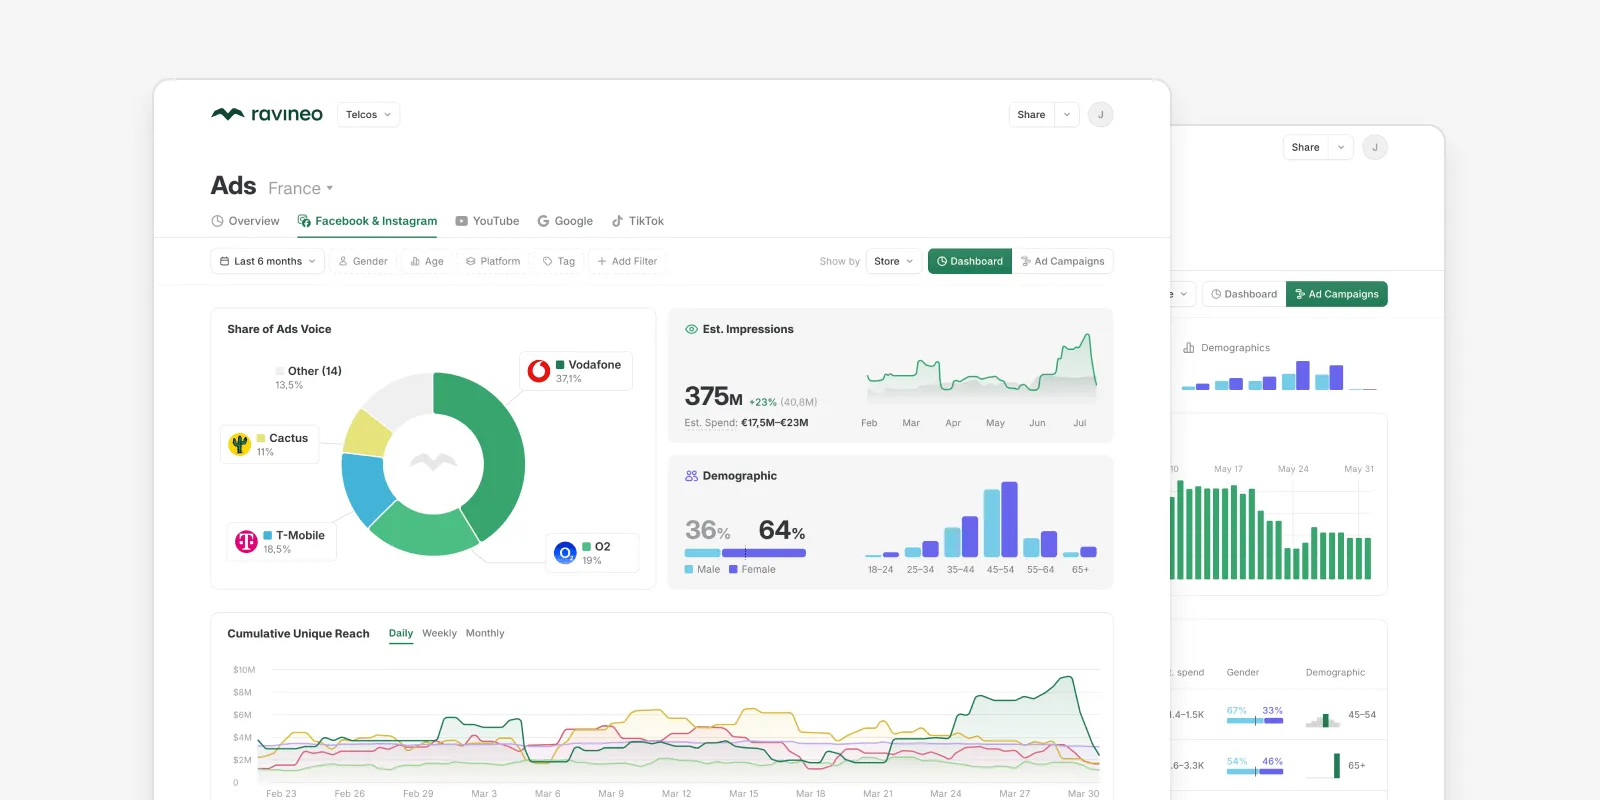Select Dashboard view in back window
Image resolution: width=1600 pixels, height=800 pixels.
(x=1244, y=294)
